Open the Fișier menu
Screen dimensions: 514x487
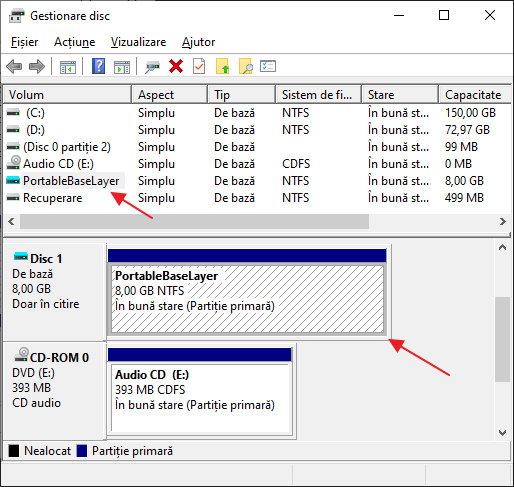24,42
